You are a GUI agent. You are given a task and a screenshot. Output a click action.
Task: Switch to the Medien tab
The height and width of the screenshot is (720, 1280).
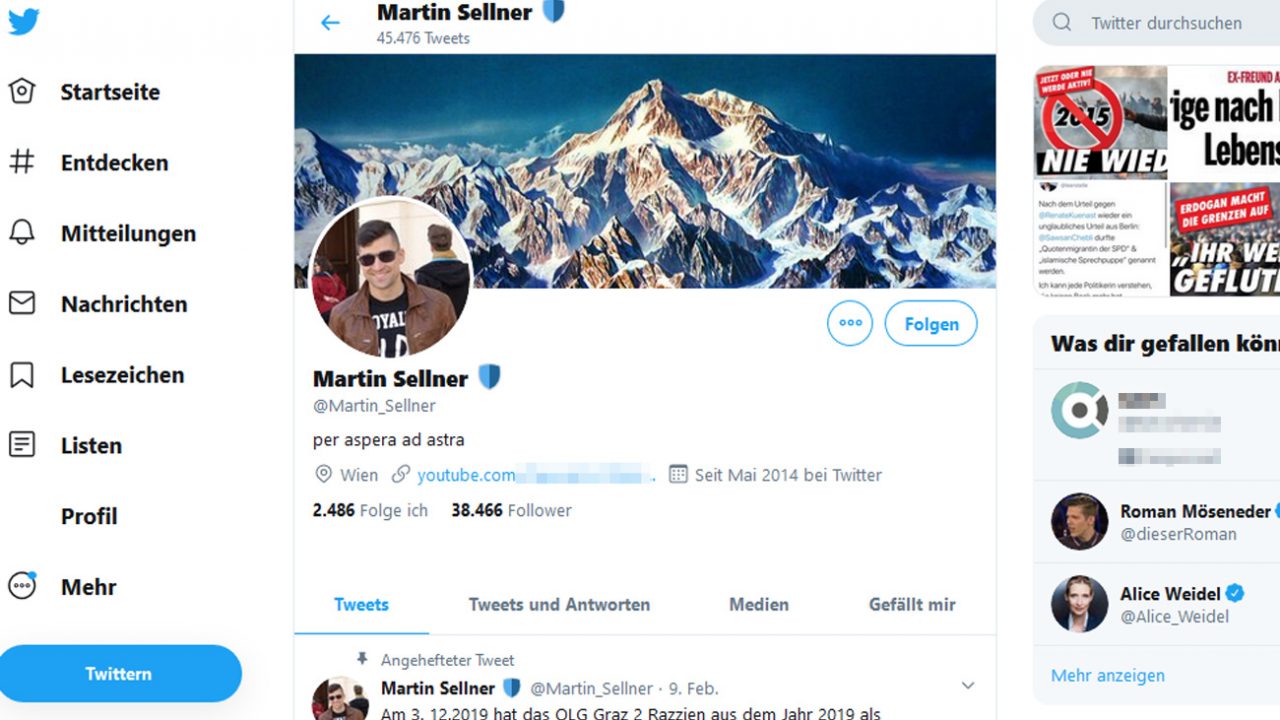click(758, 605)
